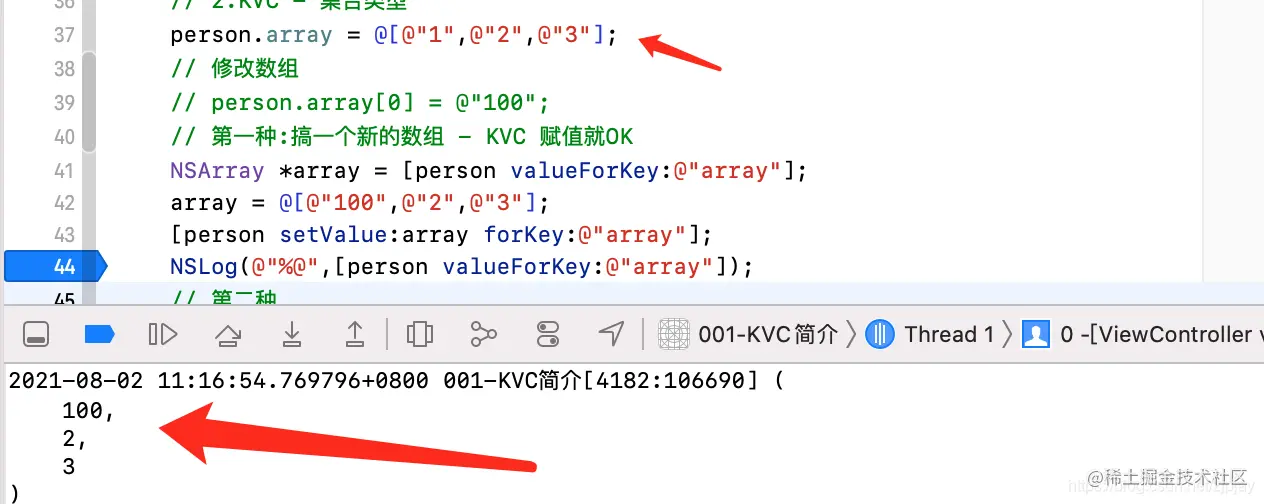This screenshot has width=1264, height=504.
Task: Select the 001-KVC简介 process in jump bar
Action: [748, 334]
